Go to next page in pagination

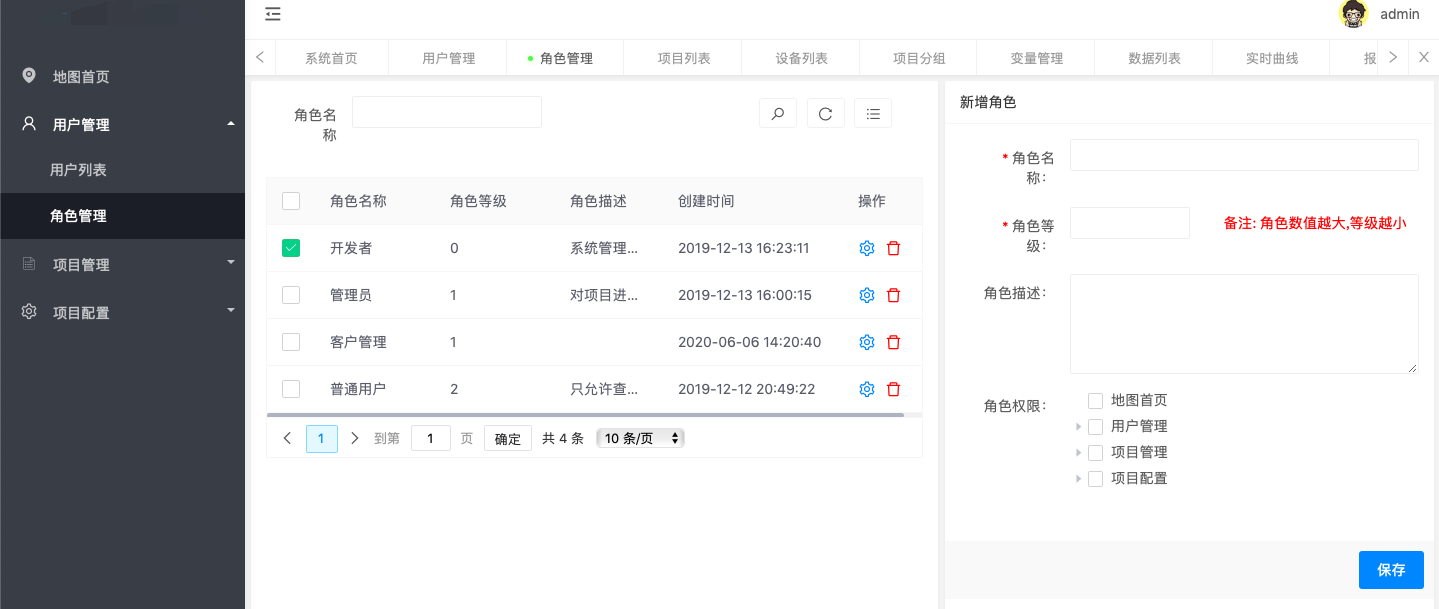click(x=355, y=438)
